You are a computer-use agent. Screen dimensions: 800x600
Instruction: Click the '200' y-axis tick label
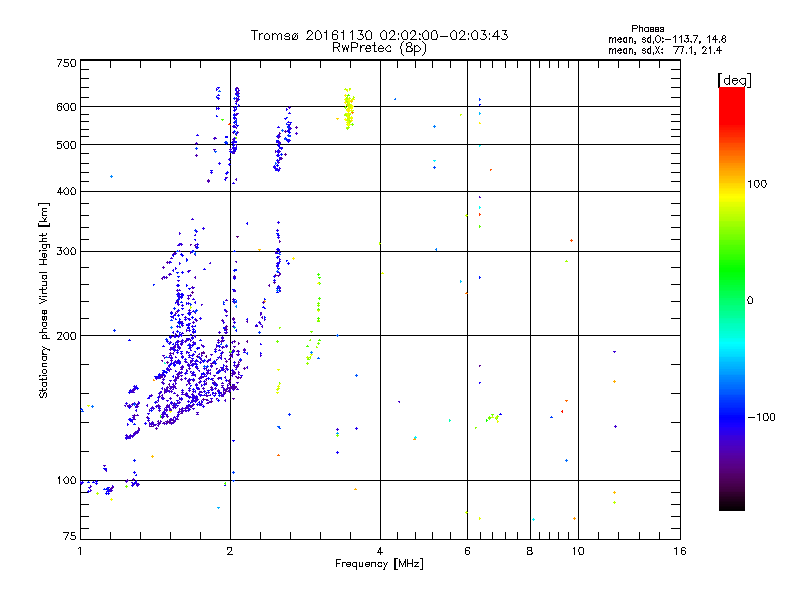(x=66, y=336)
